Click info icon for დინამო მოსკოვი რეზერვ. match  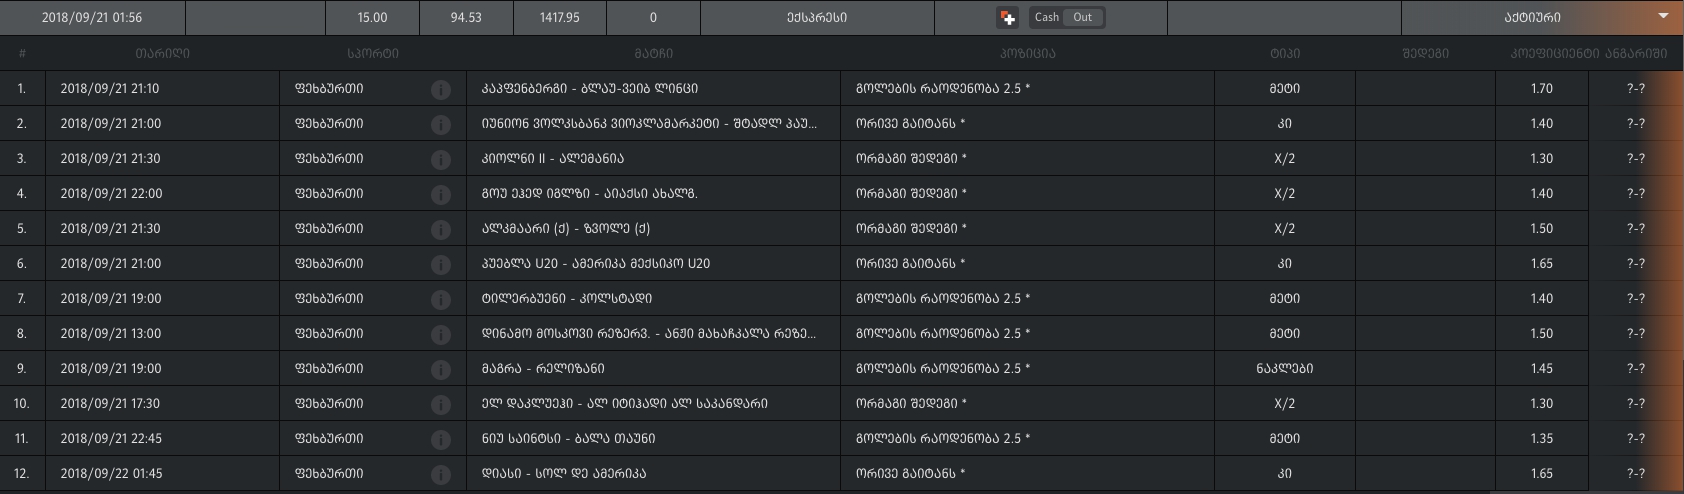click(440, 334)
